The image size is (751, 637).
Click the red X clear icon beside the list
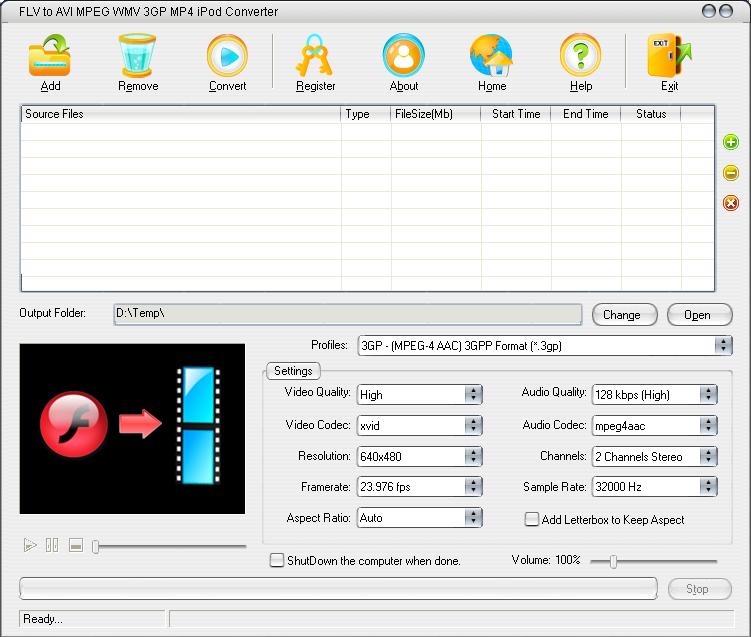click(x=730, y=203)
